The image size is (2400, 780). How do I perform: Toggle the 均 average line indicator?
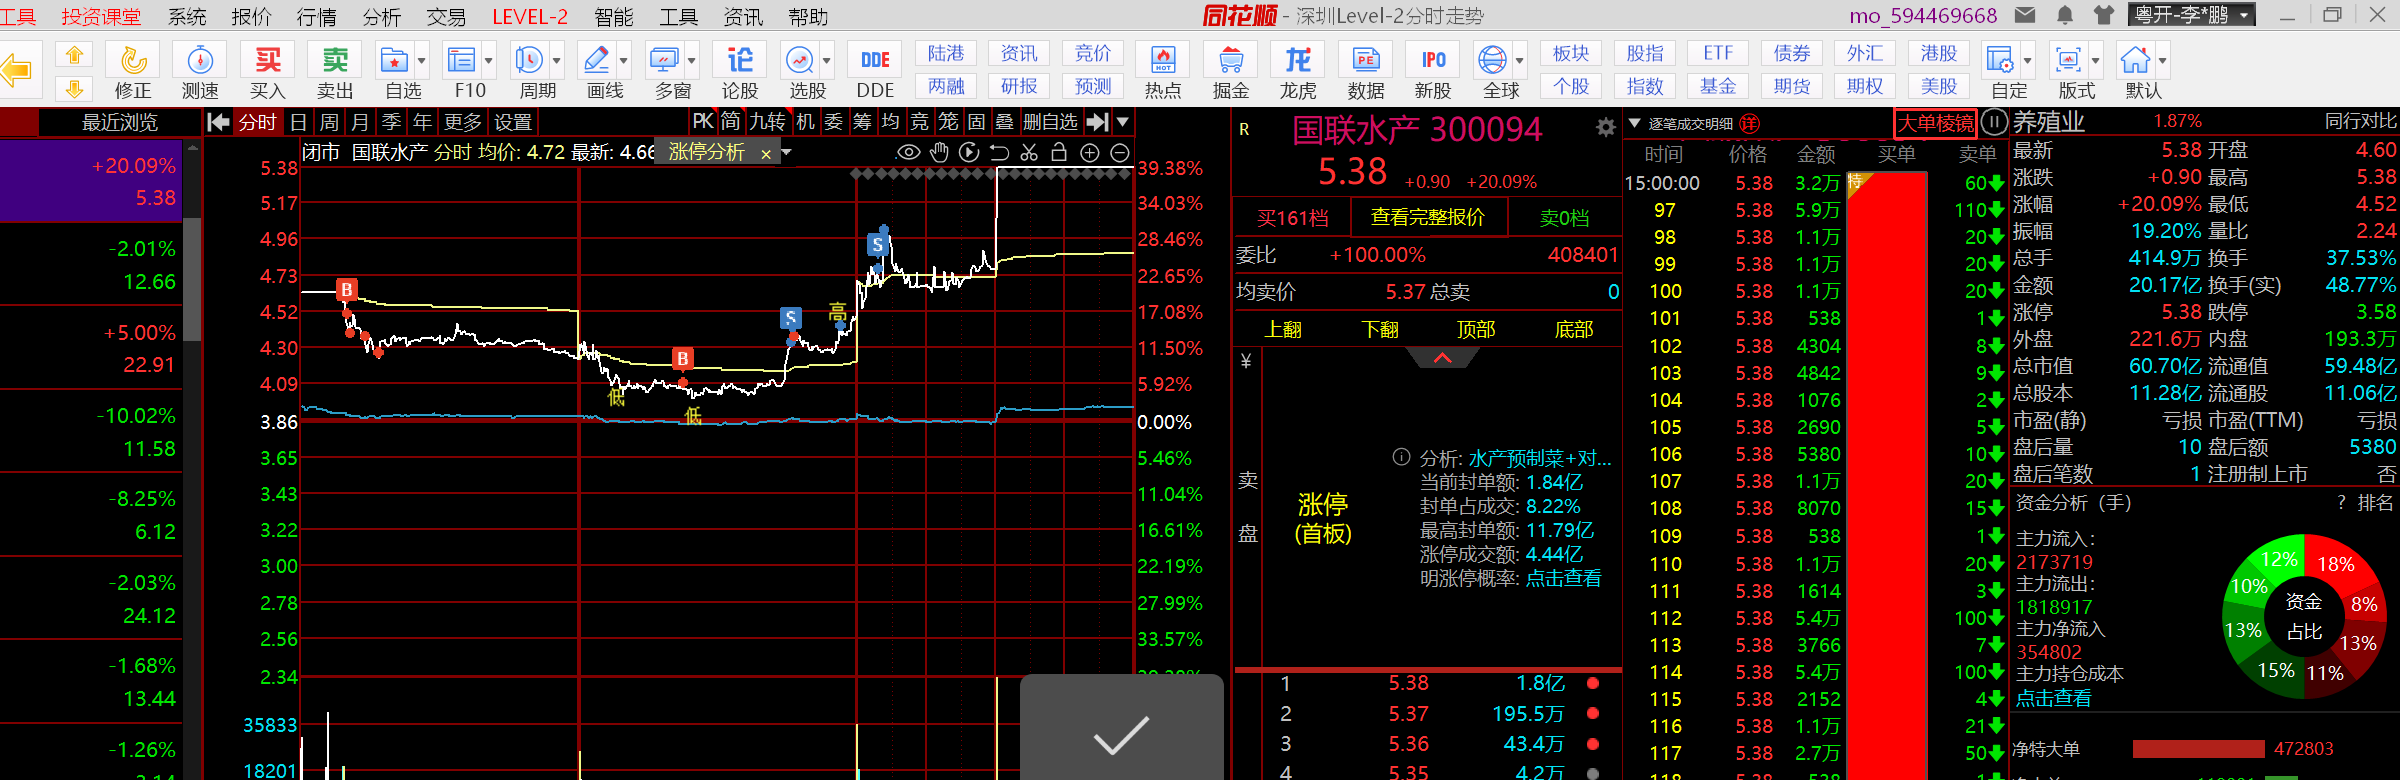(x=890, y=122)
